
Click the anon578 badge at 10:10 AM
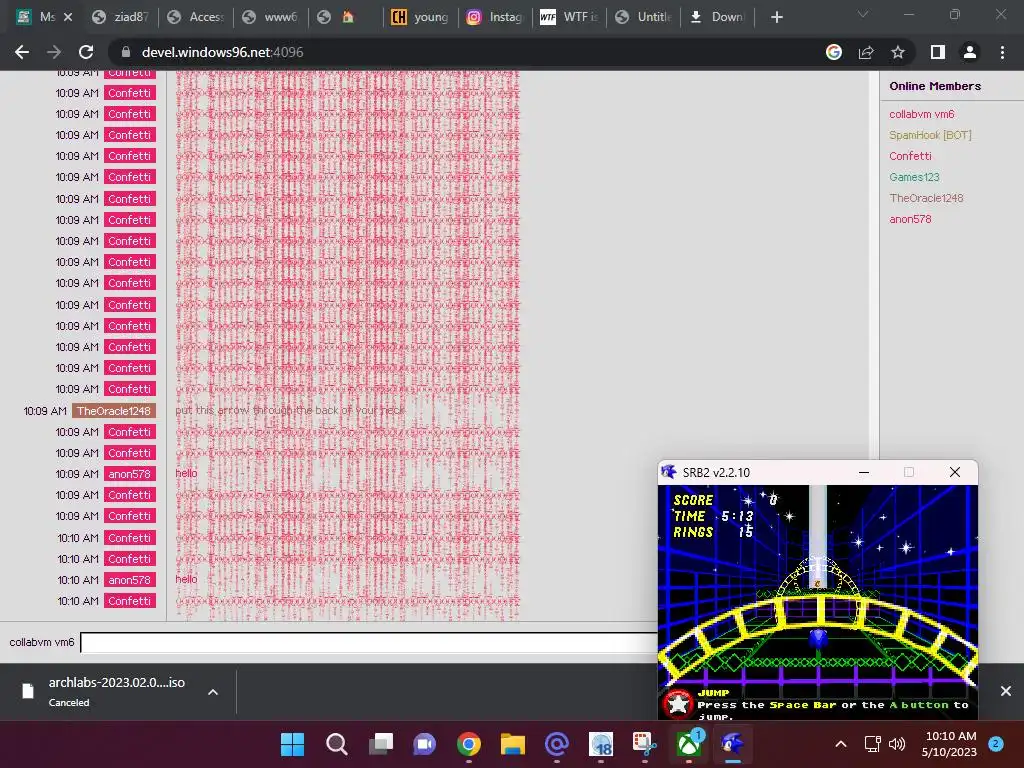[x=129, y=580]
